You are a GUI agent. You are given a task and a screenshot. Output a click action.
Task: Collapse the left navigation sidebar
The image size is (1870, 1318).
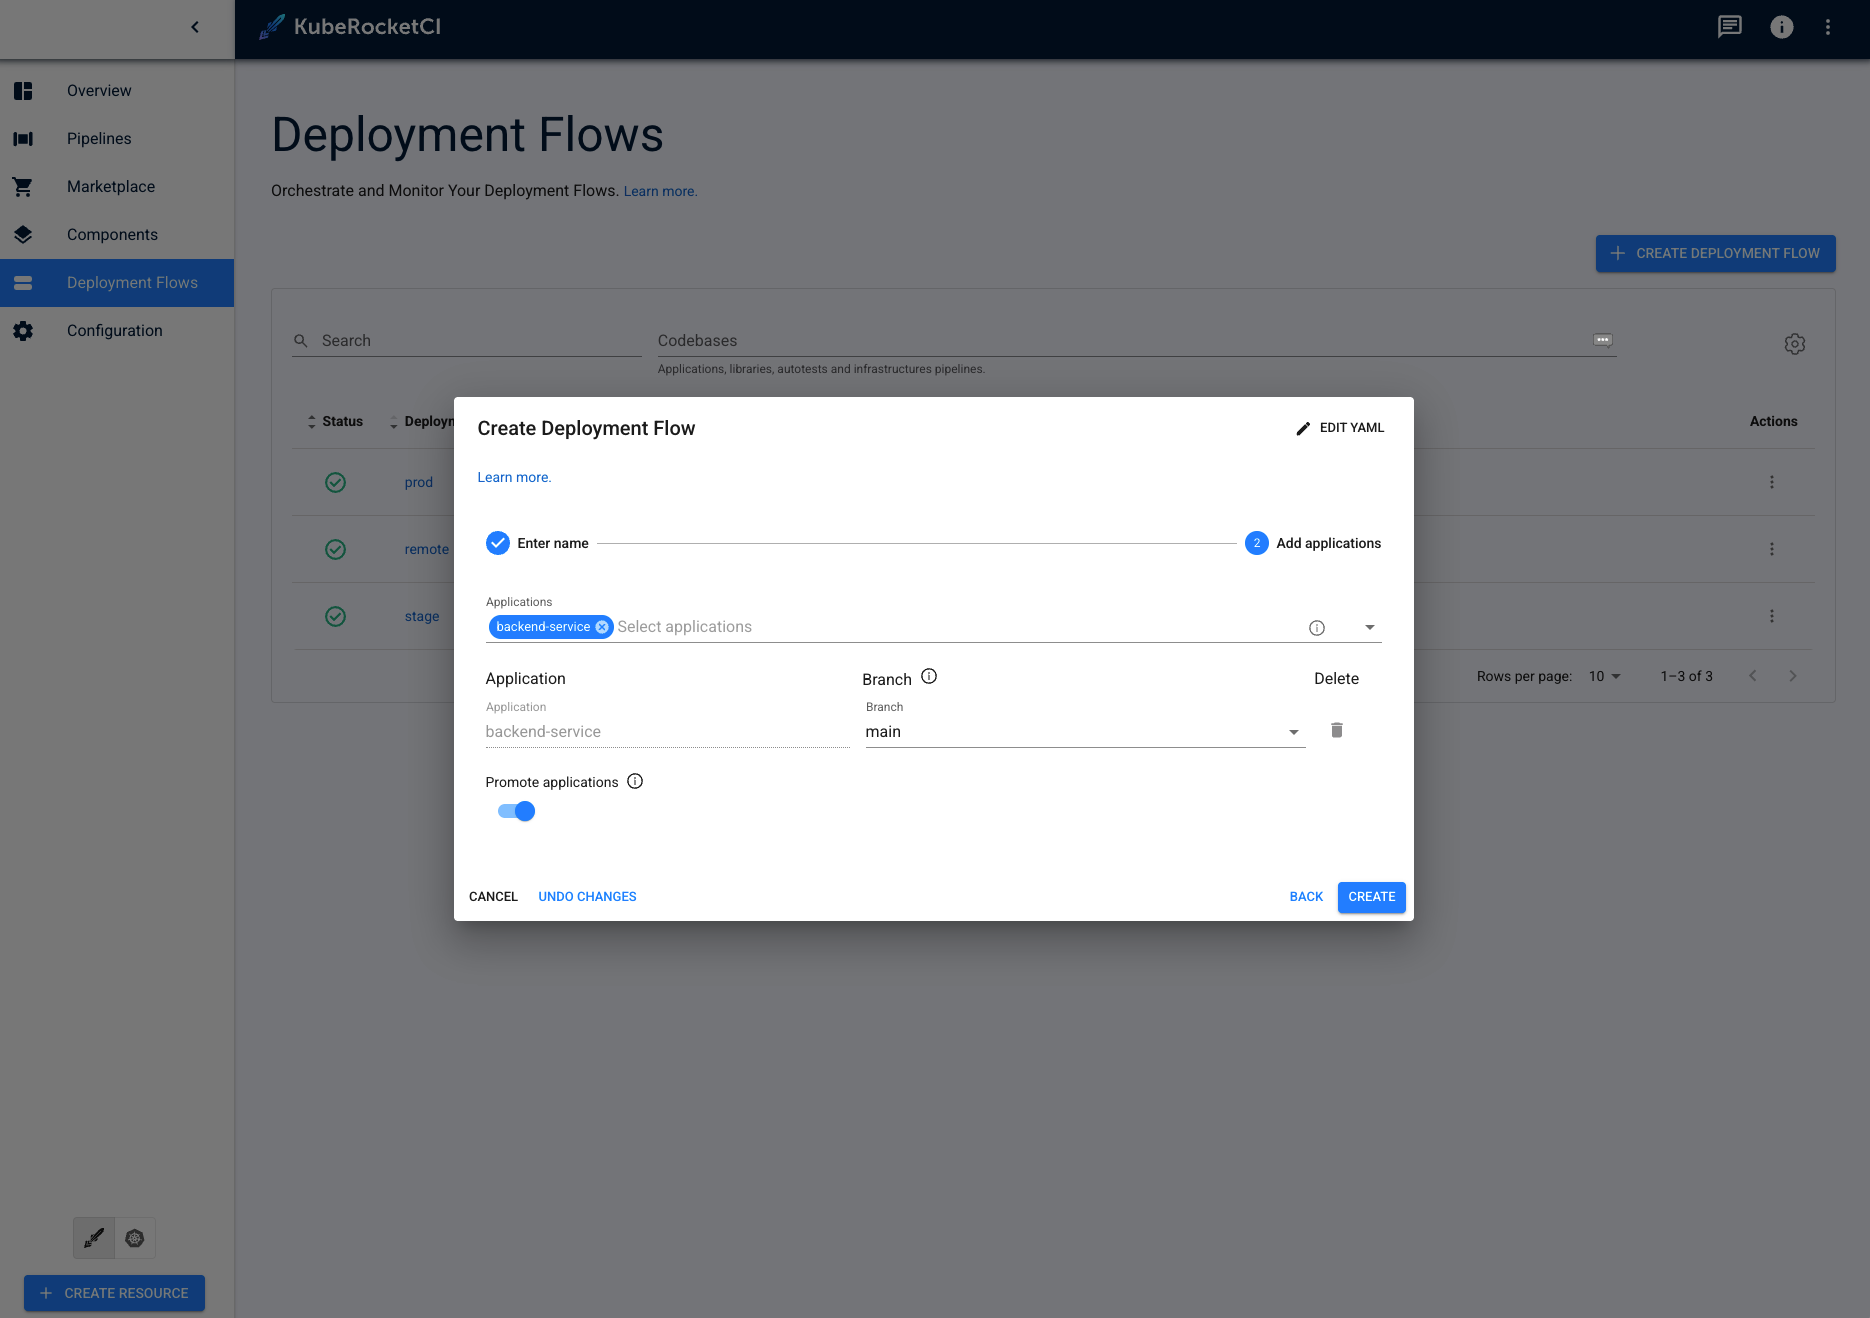(195, 27)
